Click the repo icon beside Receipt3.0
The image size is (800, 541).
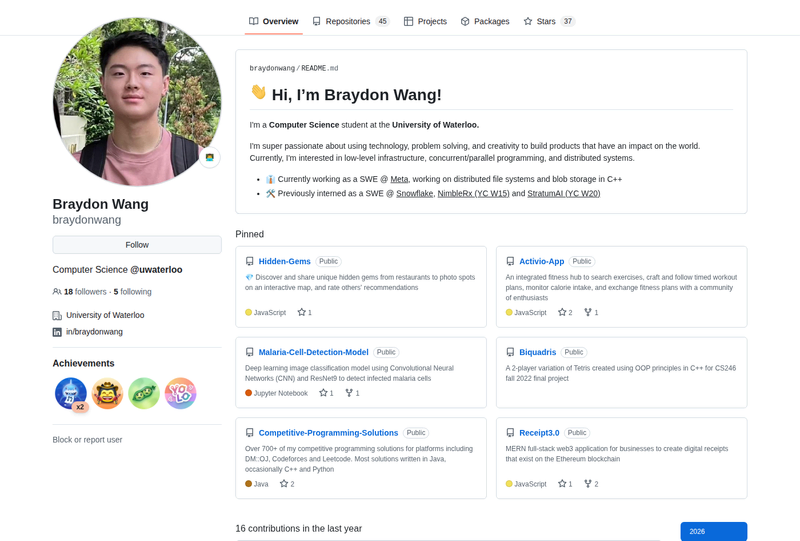coord(510,433)
